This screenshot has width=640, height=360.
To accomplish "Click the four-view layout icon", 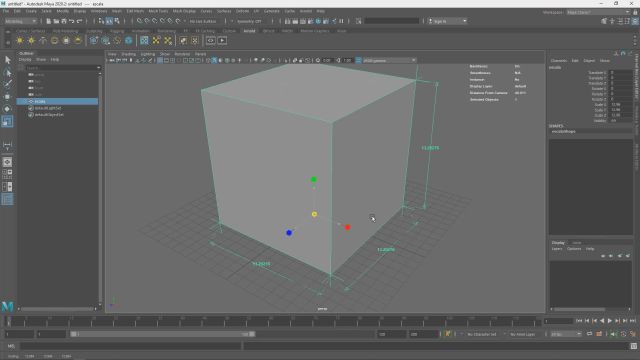I will coord(7,174).
